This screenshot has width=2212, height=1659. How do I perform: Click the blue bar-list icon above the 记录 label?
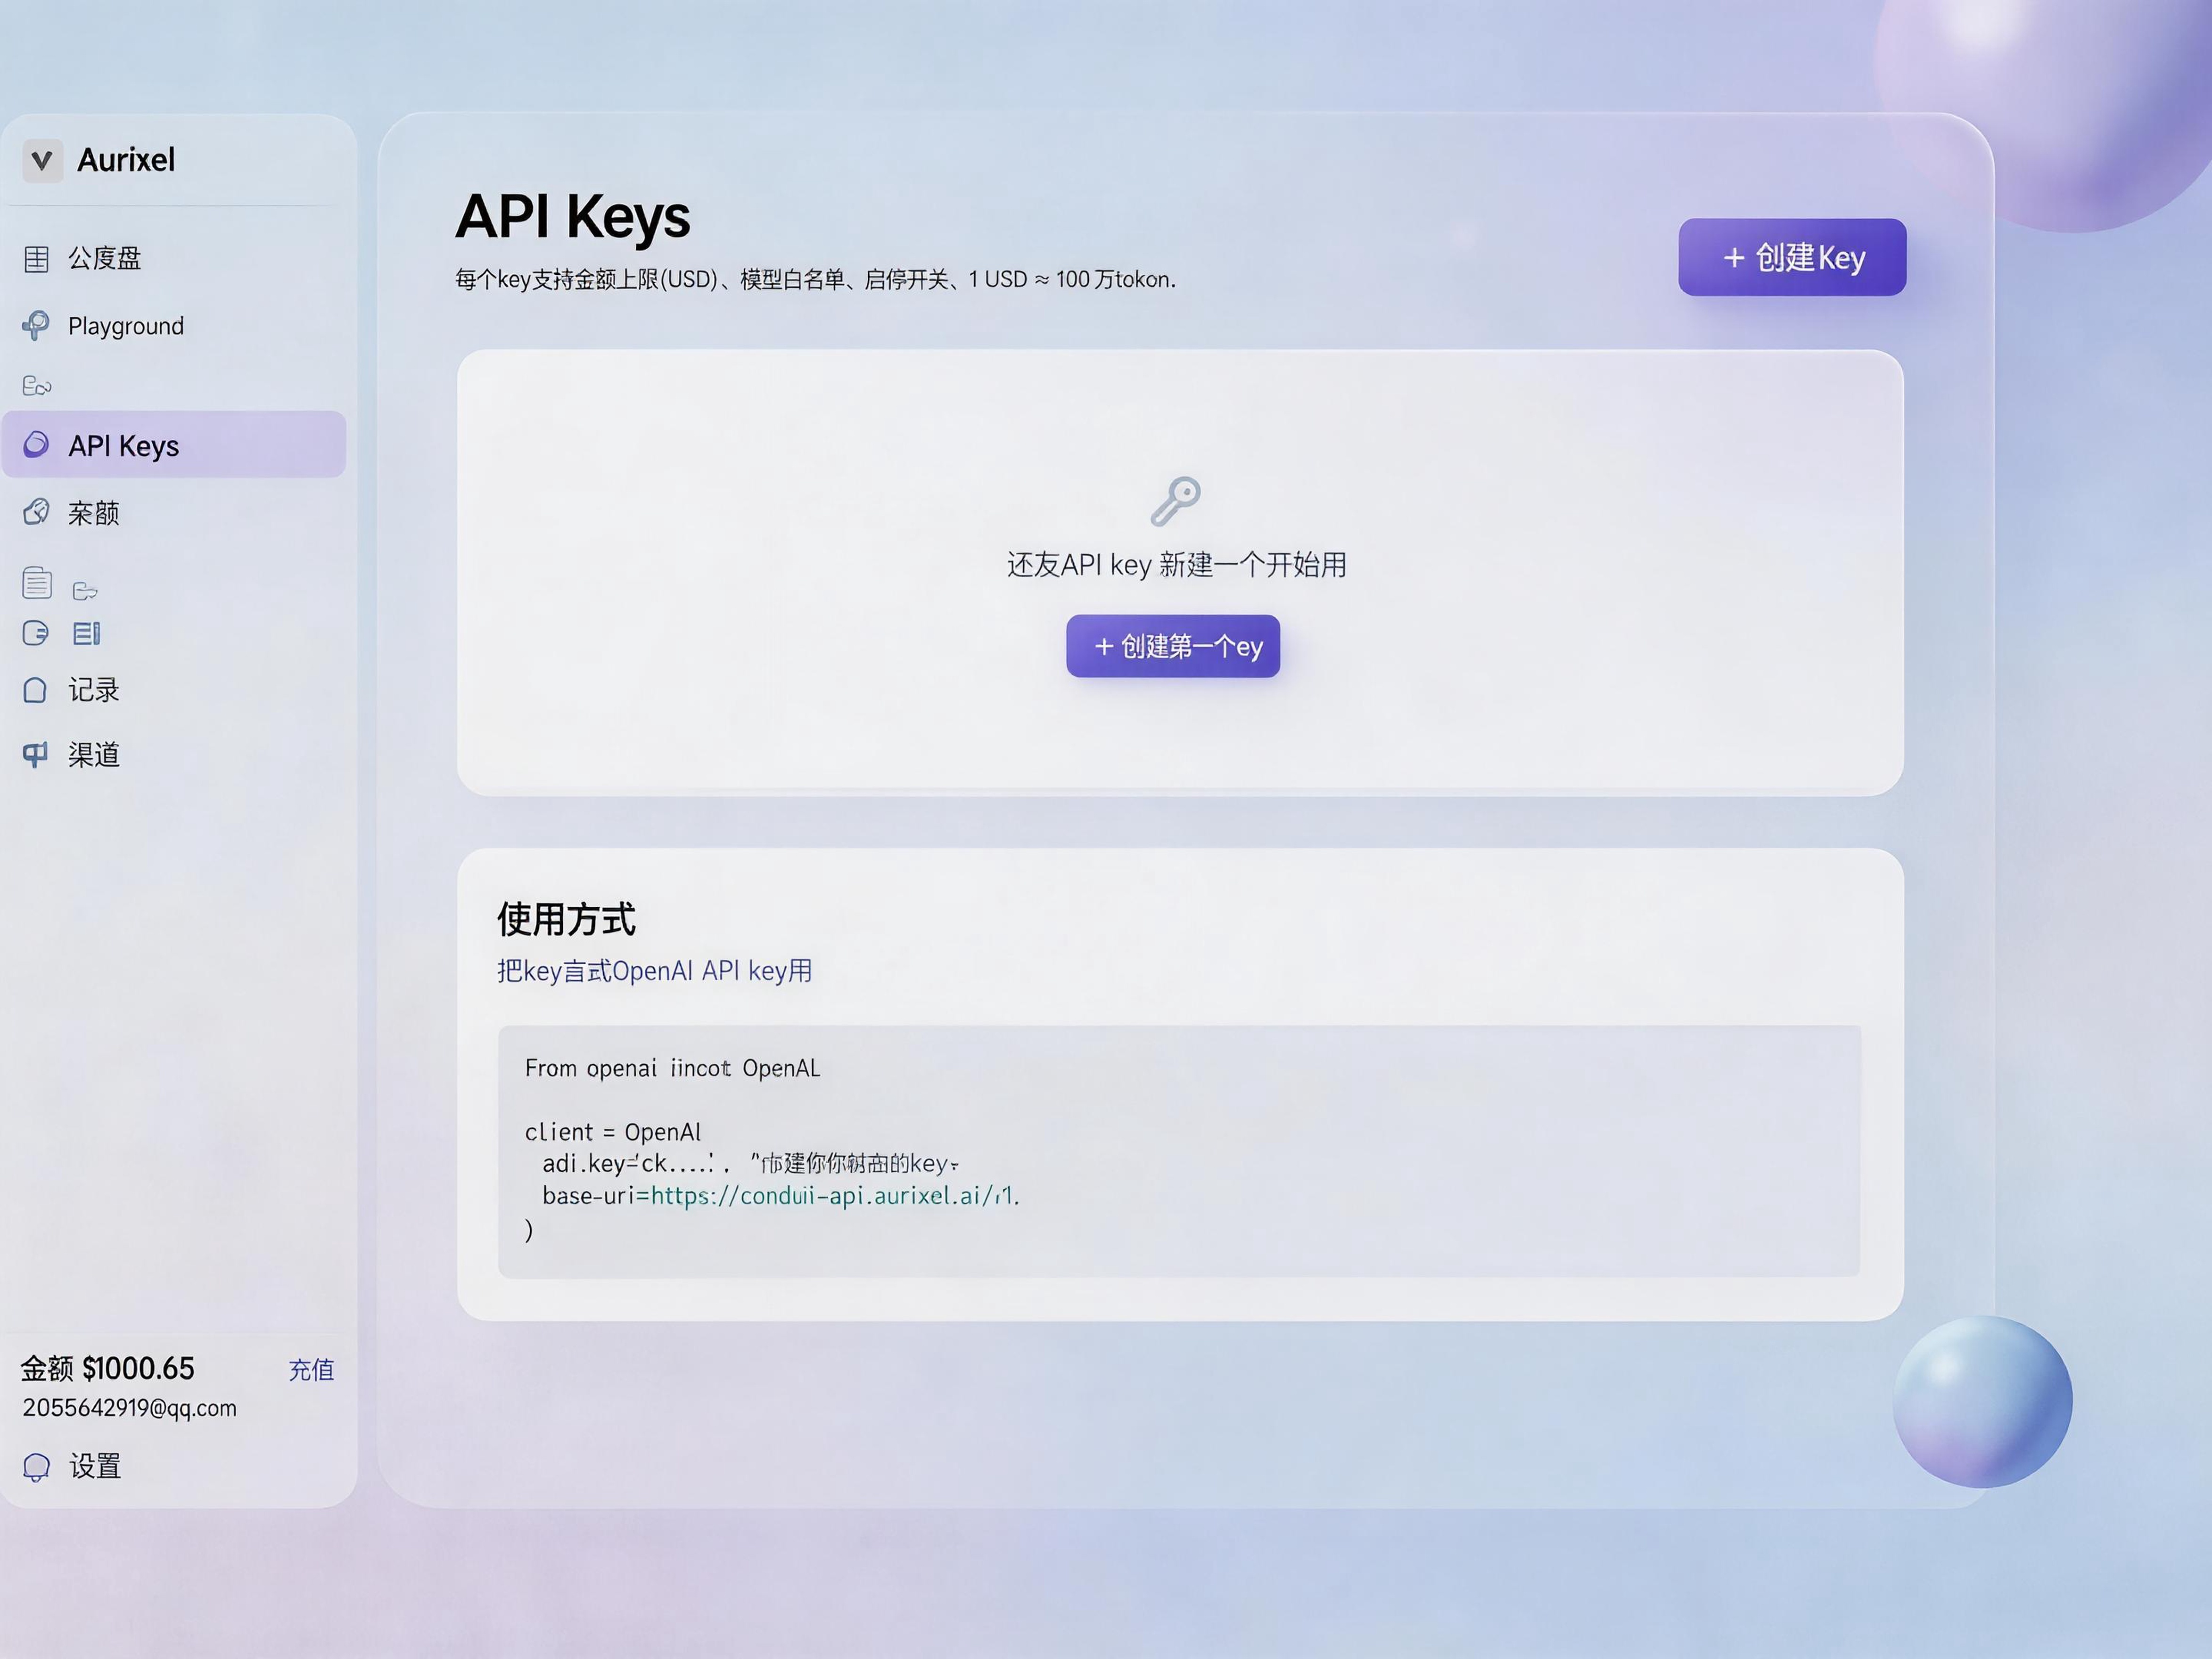pos(87,633)
